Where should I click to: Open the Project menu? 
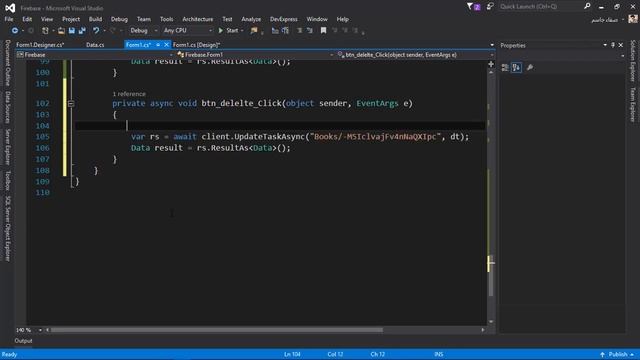(71, 19)
